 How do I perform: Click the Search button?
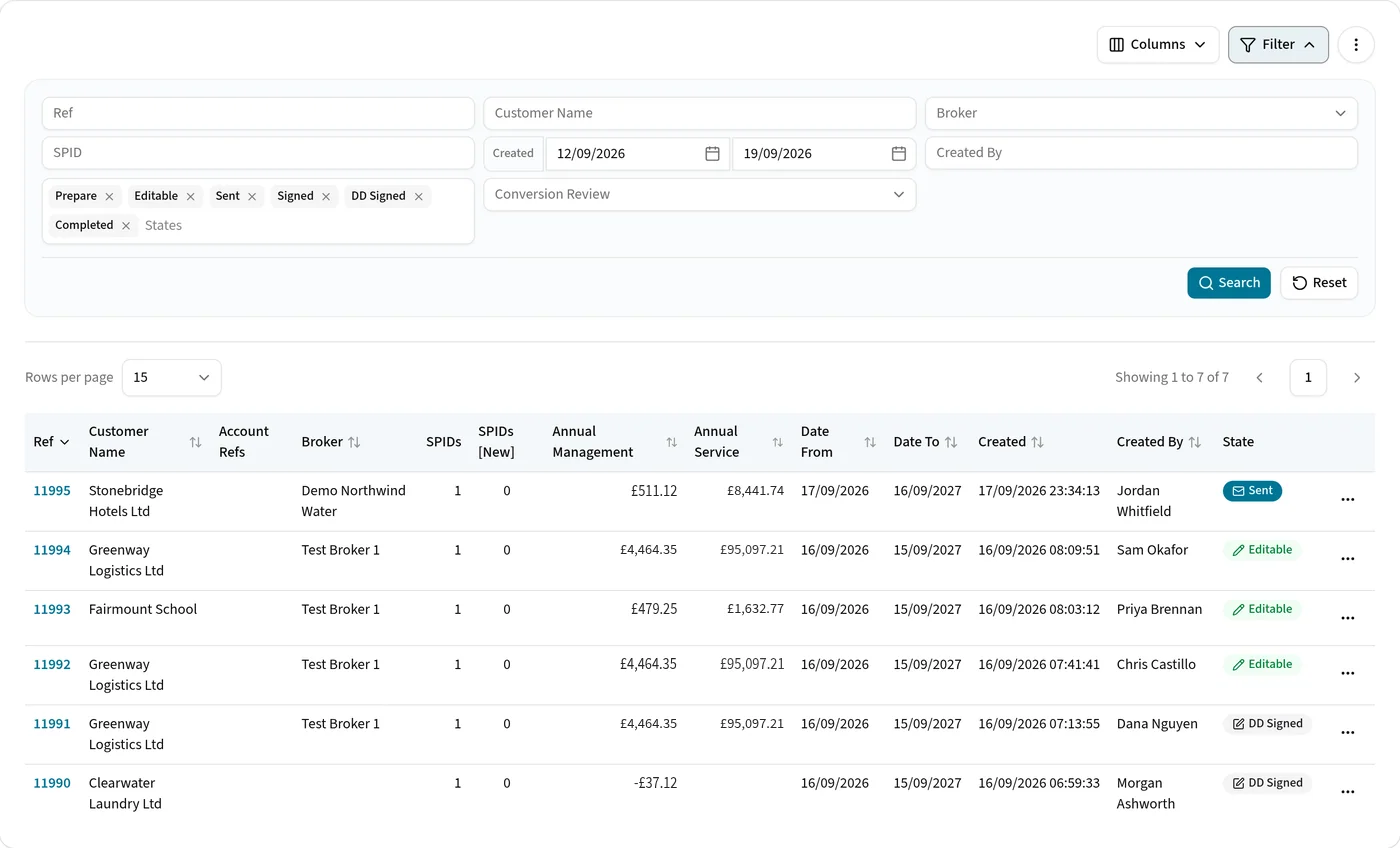pyautogui.click(x=1229, y=283)
